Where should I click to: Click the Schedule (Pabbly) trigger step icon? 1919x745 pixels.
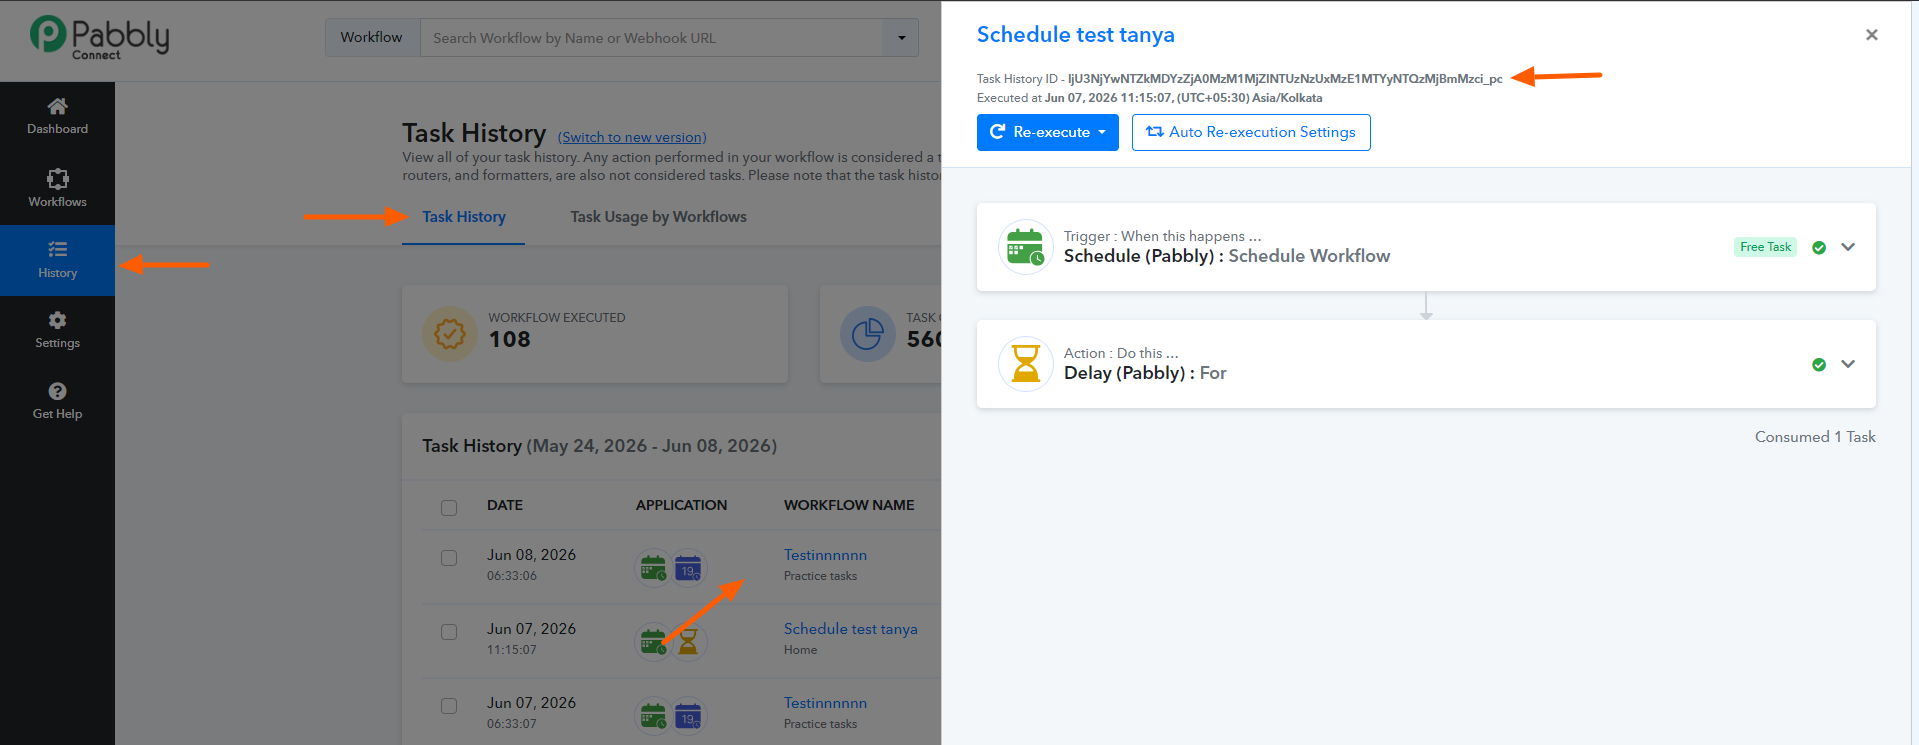tap(1026, 247)
